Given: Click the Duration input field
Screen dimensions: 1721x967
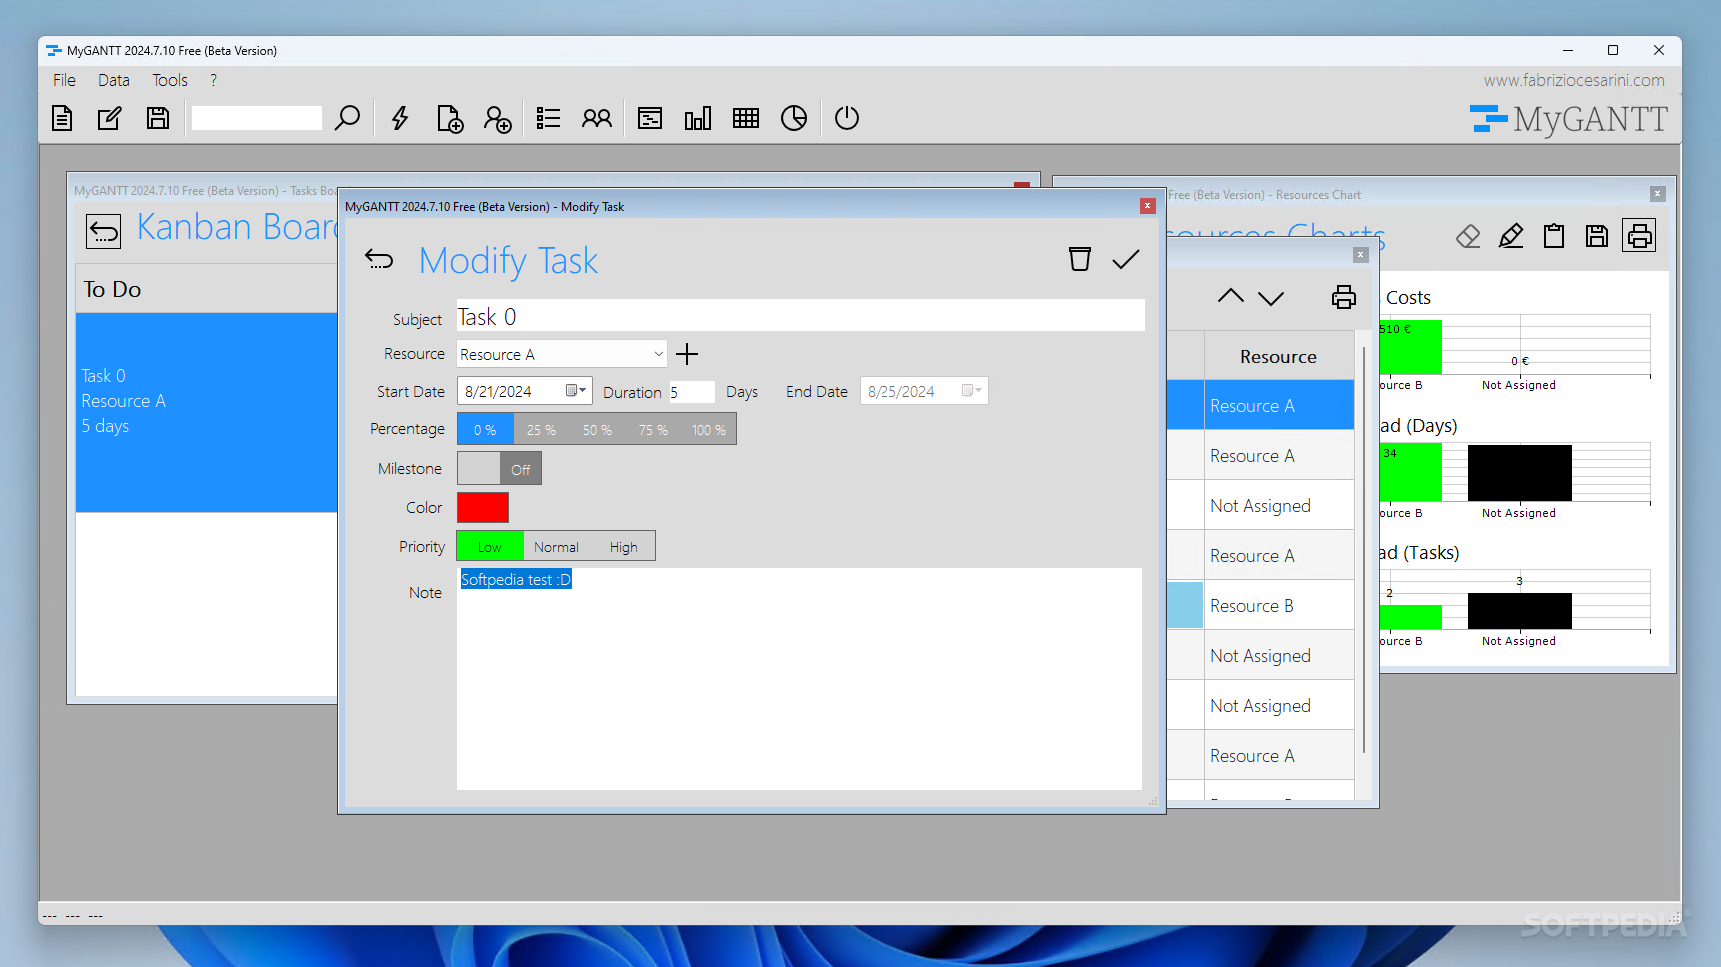Looking at the screenshot, I should point(691,392).
